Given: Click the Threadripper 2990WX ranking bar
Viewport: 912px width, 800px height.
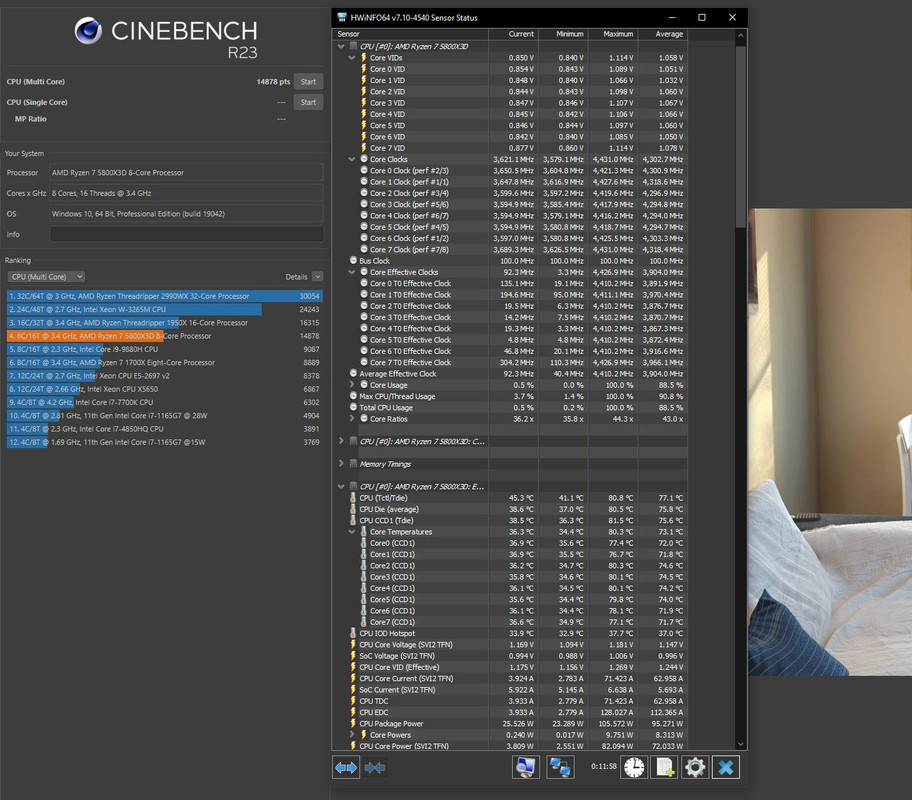Looking at the screenshot, I should tap(165, 296).
